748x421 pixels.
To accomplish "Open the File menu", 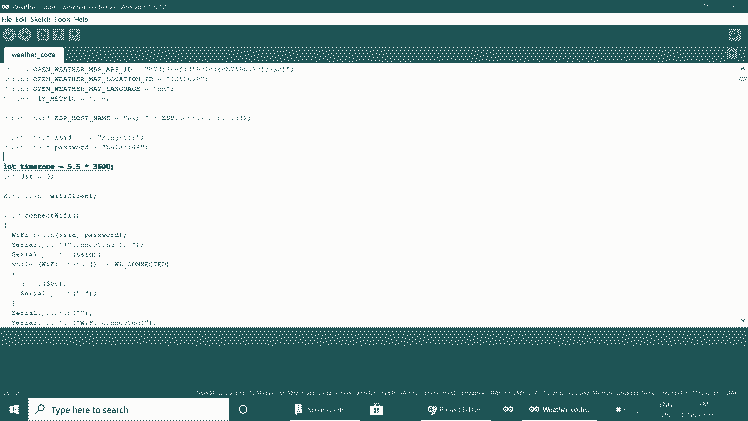I will (7, 19).
